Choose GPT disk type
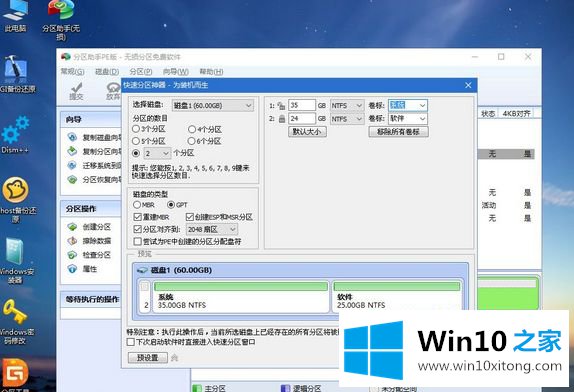This screenshot has width=574, height=392. [x=171, y=205]
